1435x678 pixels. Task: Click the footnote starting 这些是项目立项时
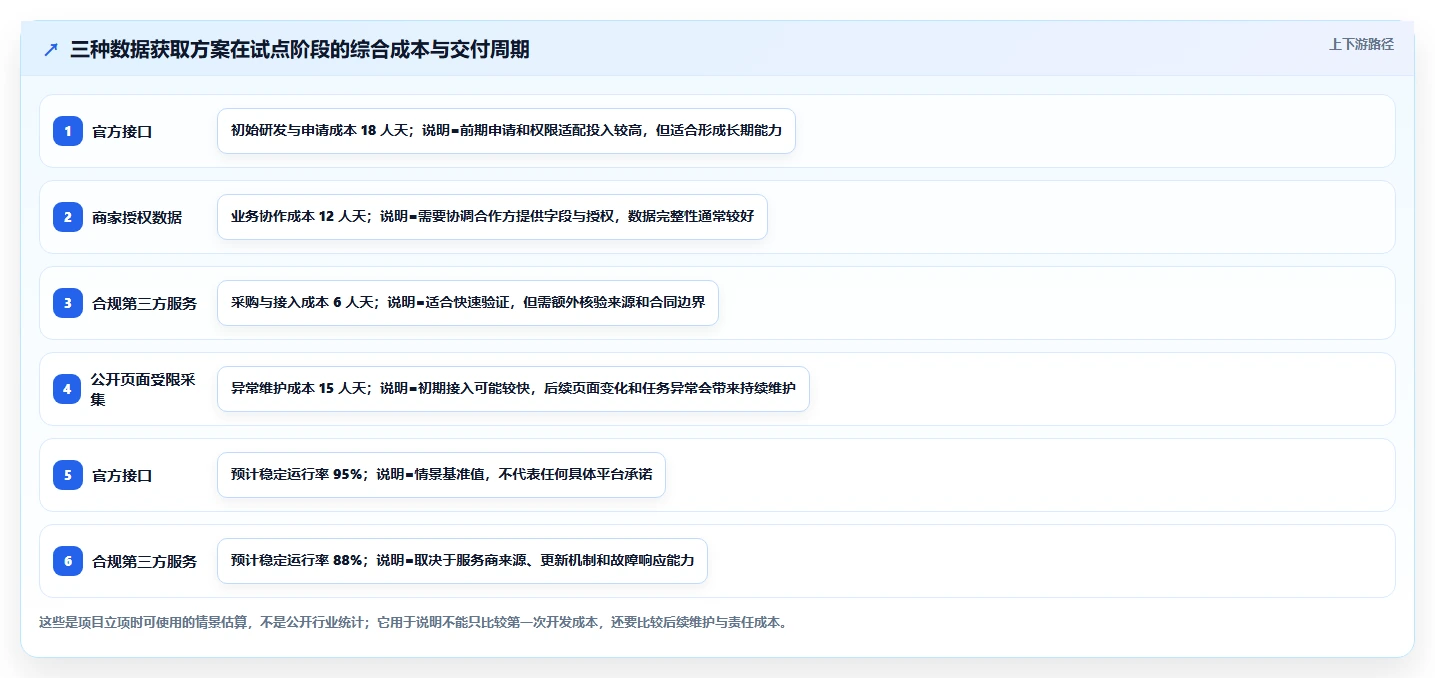[413, 622]
